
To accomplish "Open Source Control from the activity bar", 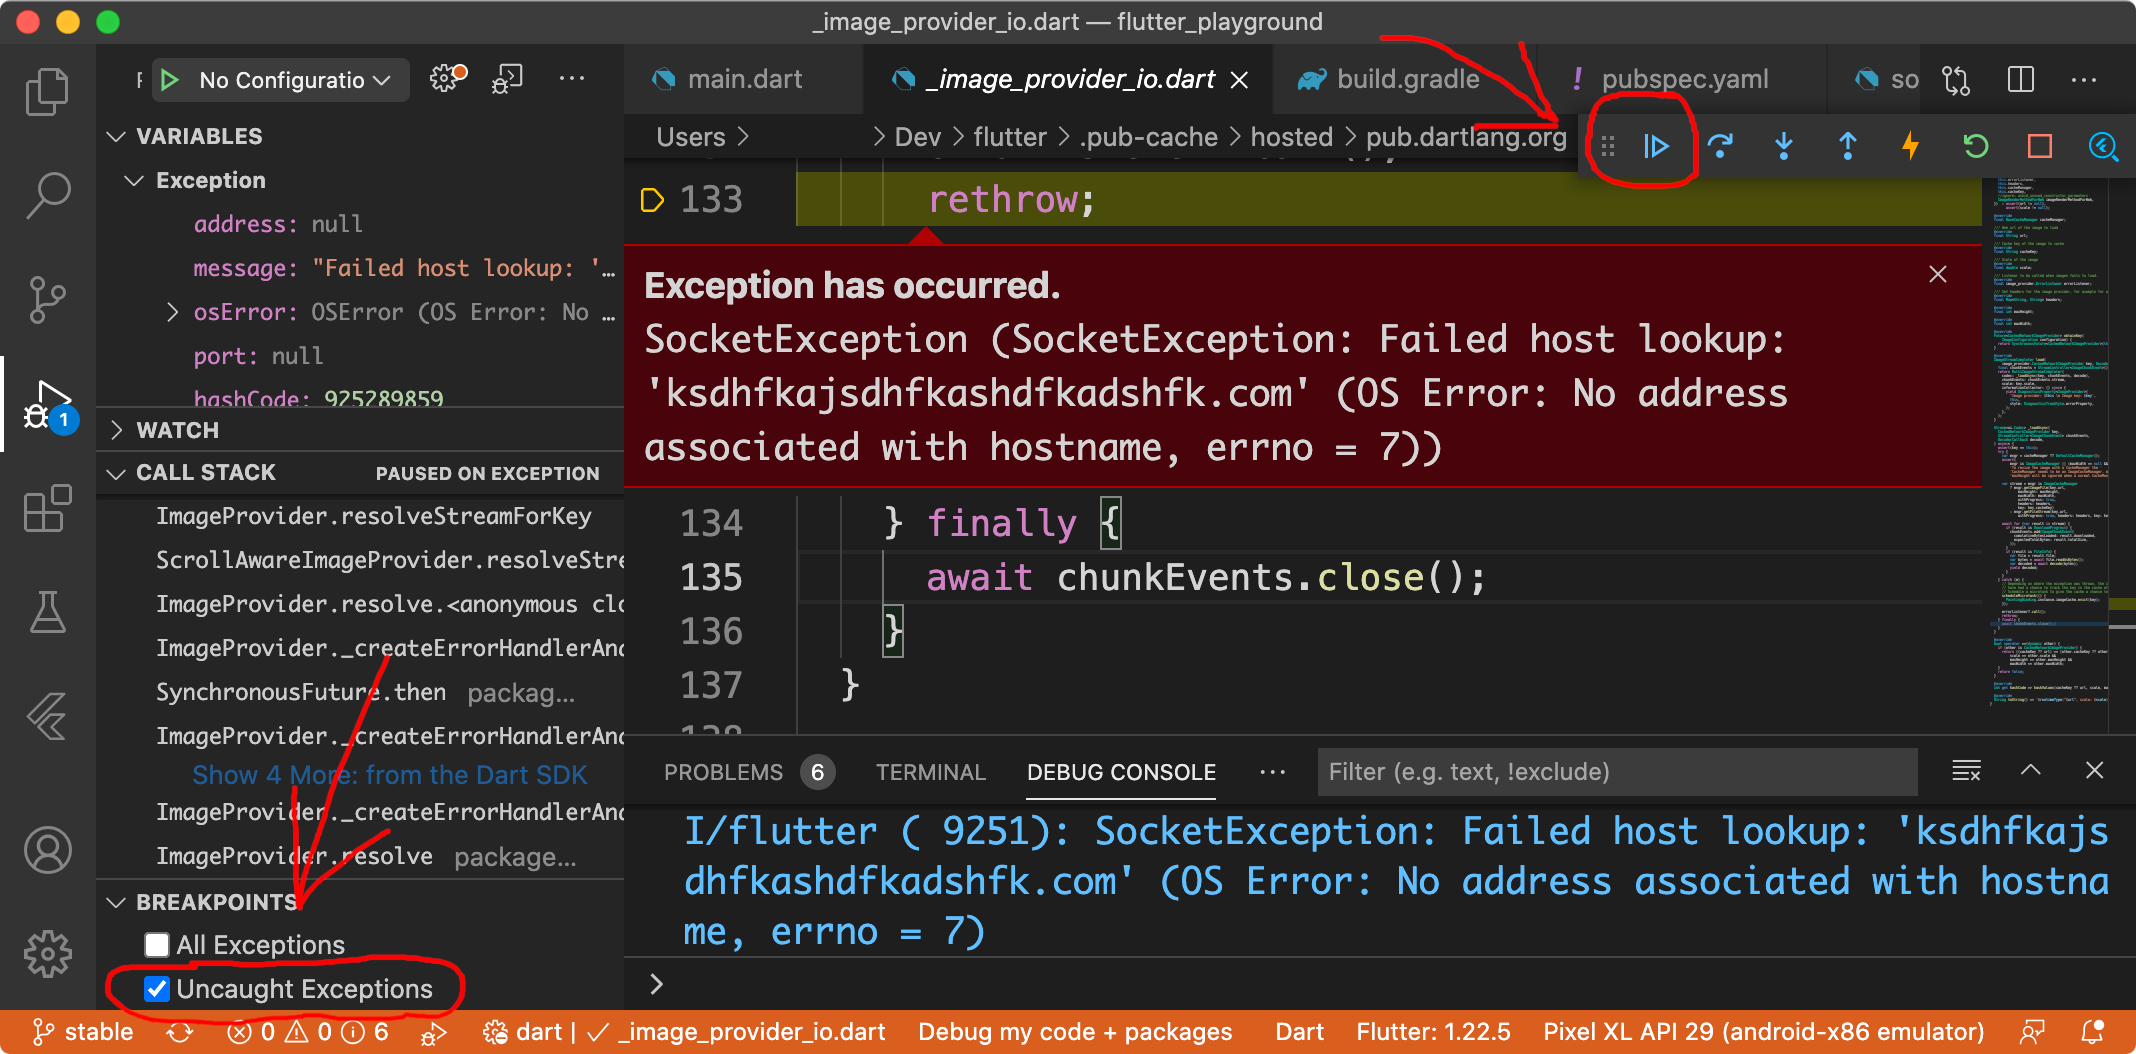I will click(x=46, y=299).
